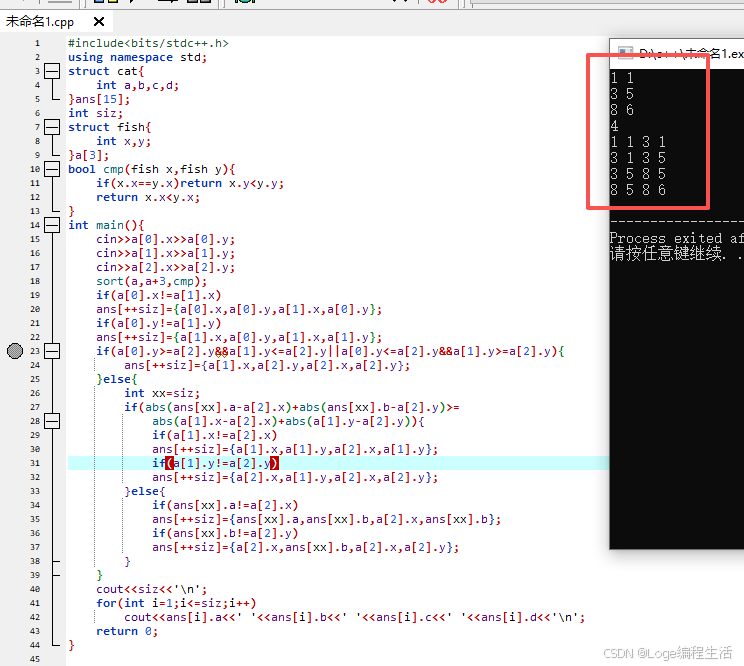Click console output line '3 5 8 5'
This screenshot has width=744, height=666.
(x=638, y=174)
